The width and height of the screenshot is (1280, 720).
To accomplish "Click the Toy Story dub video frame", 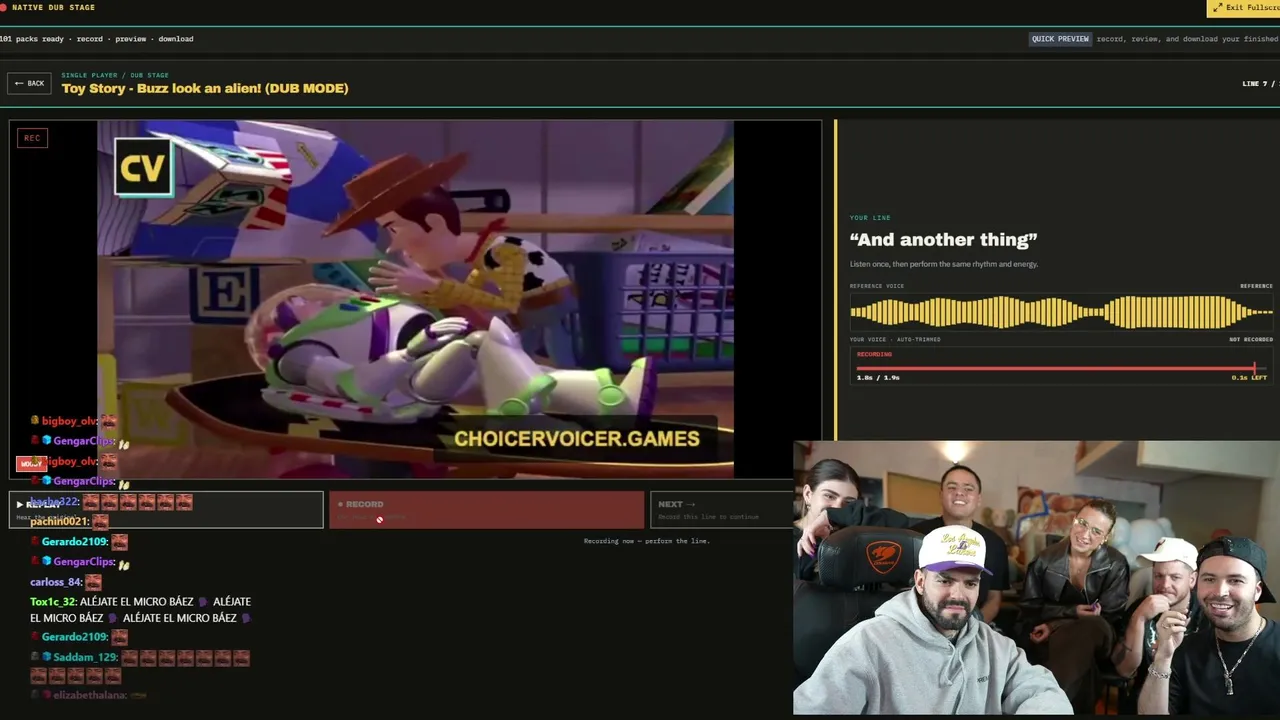I will (x=415, y=299).
